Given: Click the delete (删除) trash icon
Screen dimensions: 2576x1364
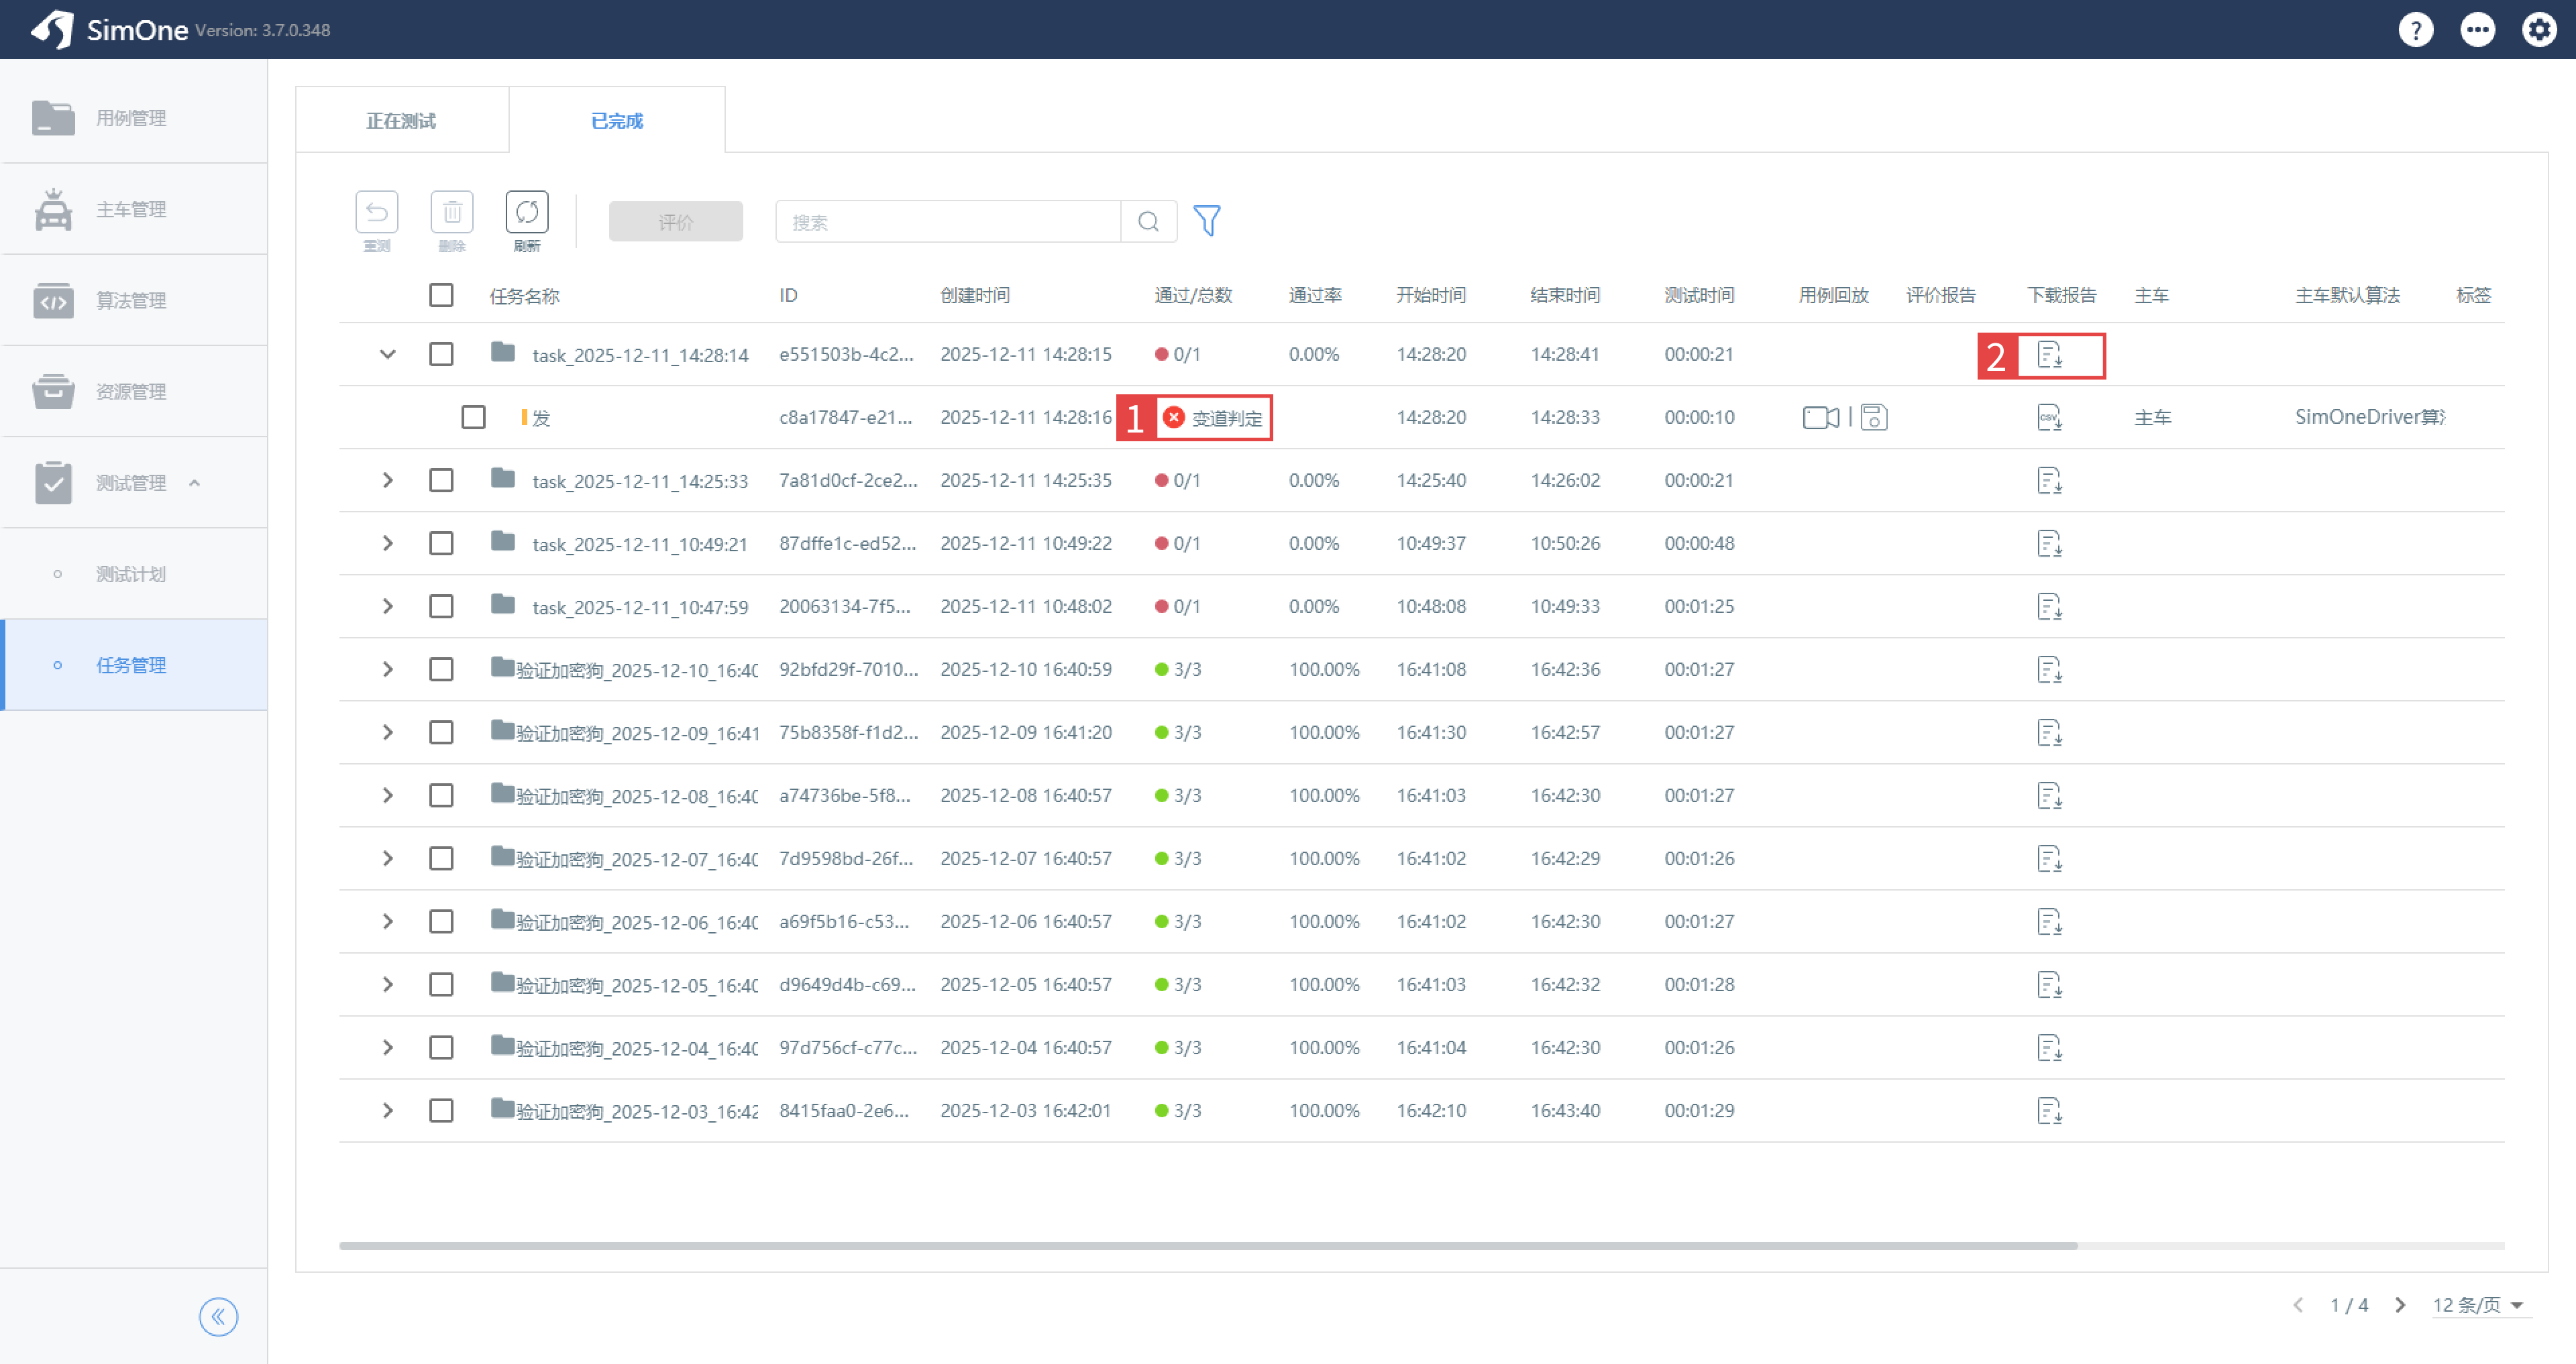Looking at the screenshot, I should [452, 212].
